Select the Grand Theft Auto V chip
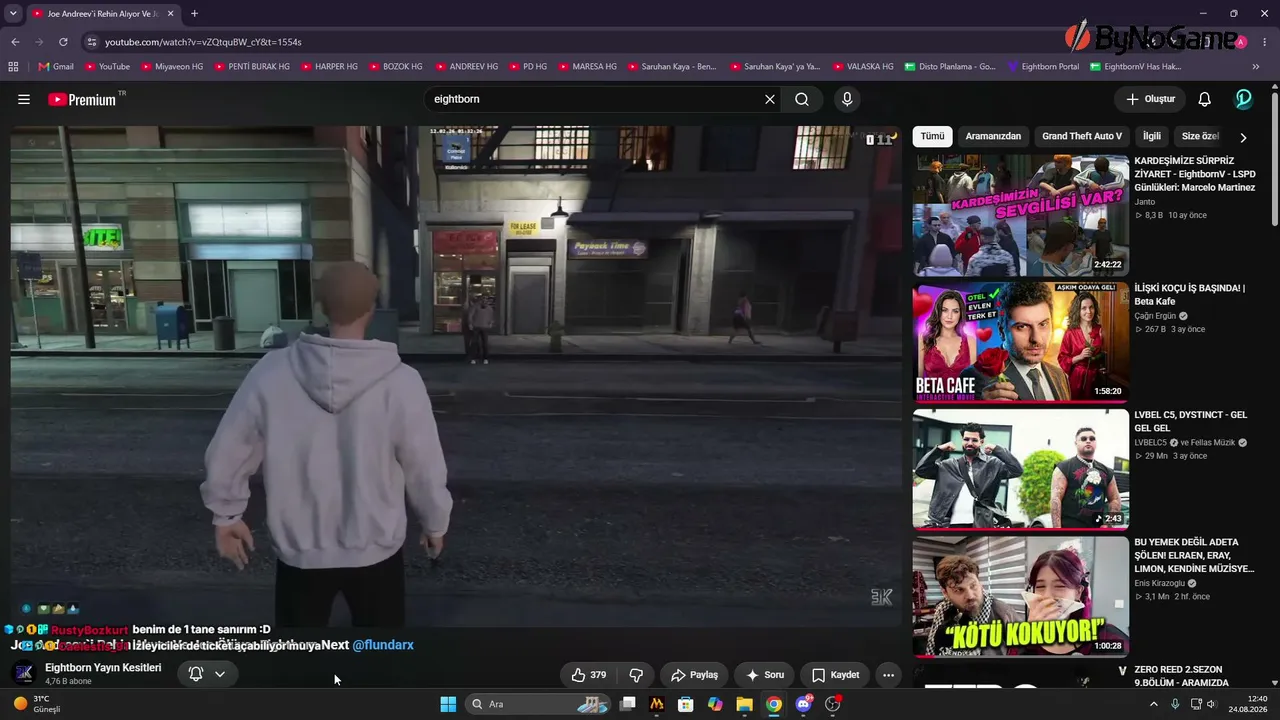 coord(1082,136)
